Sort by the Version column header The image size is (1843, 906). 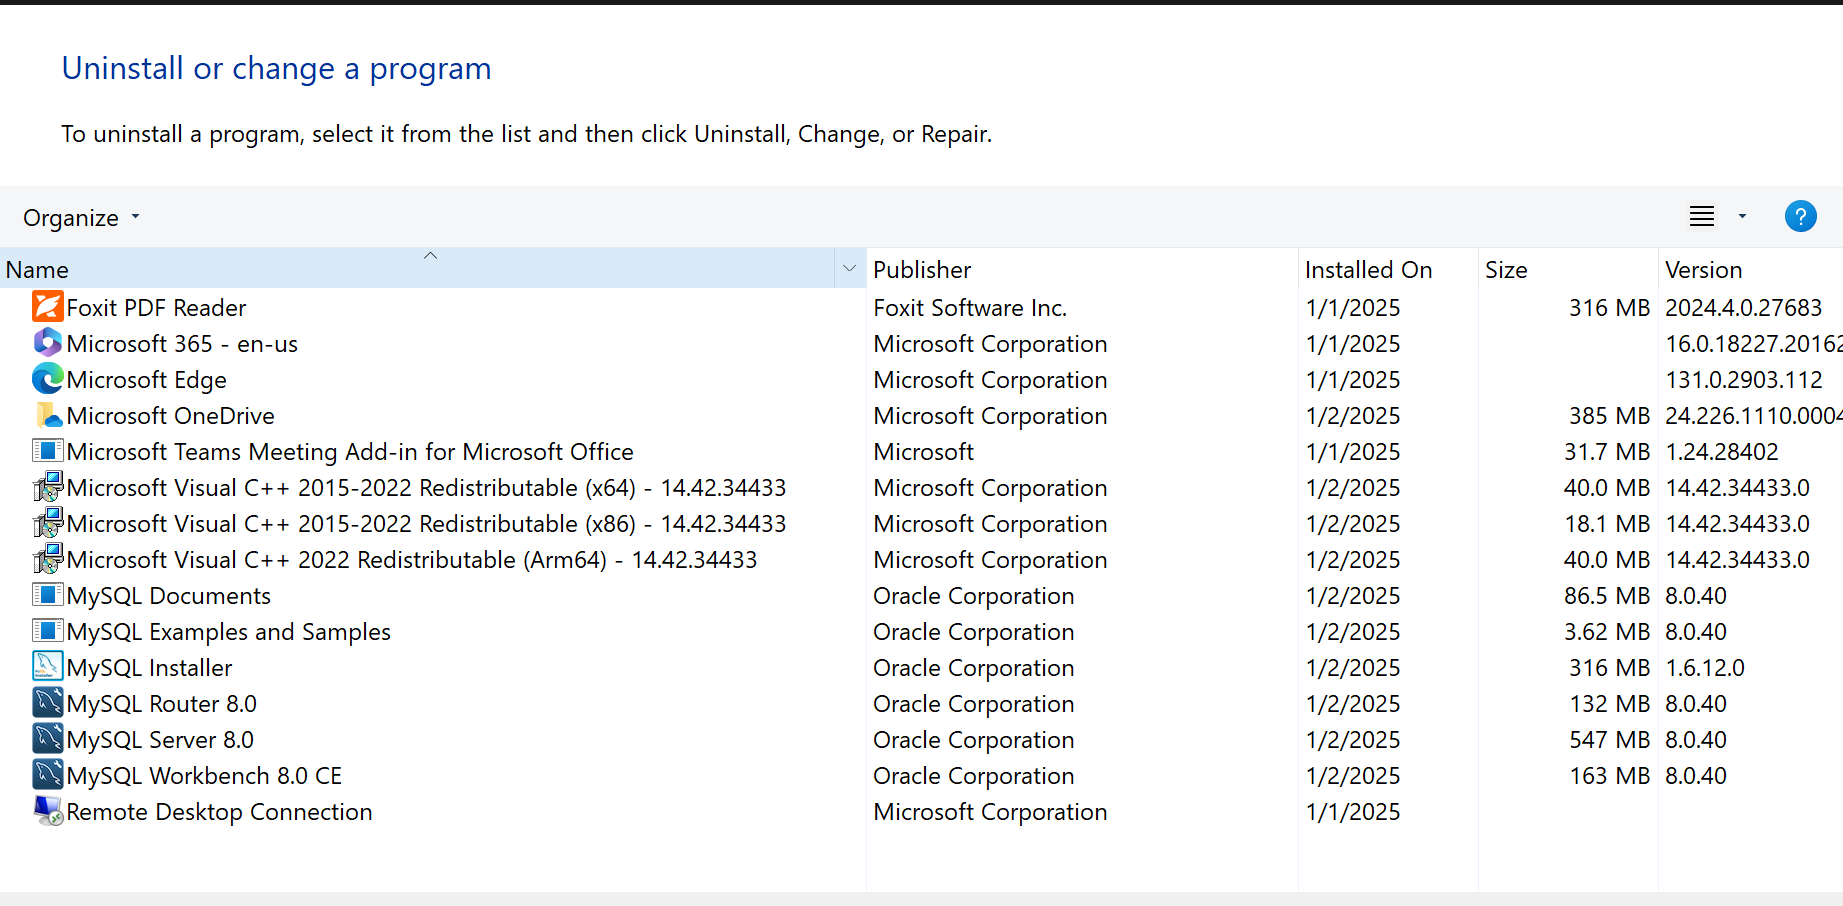(x=1750, y=269)
